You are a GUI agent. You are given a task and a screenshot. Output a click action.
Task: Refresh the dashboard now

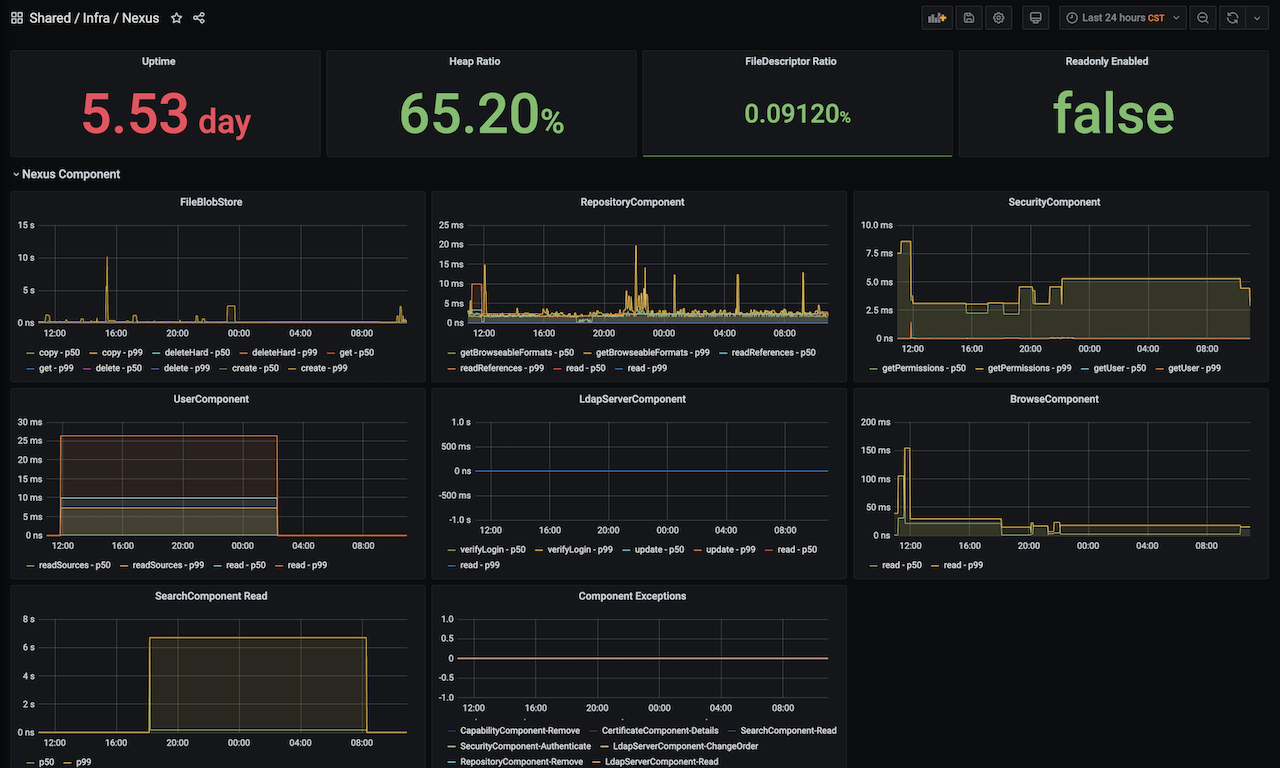1232,18
